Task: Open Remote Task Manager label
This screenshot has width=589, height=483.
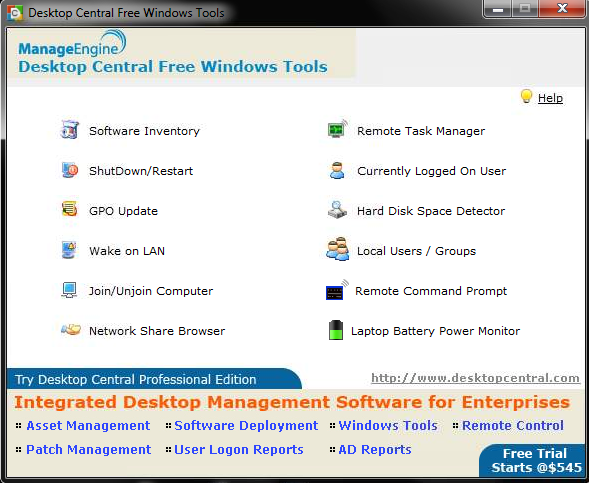Action: [421, 131]
